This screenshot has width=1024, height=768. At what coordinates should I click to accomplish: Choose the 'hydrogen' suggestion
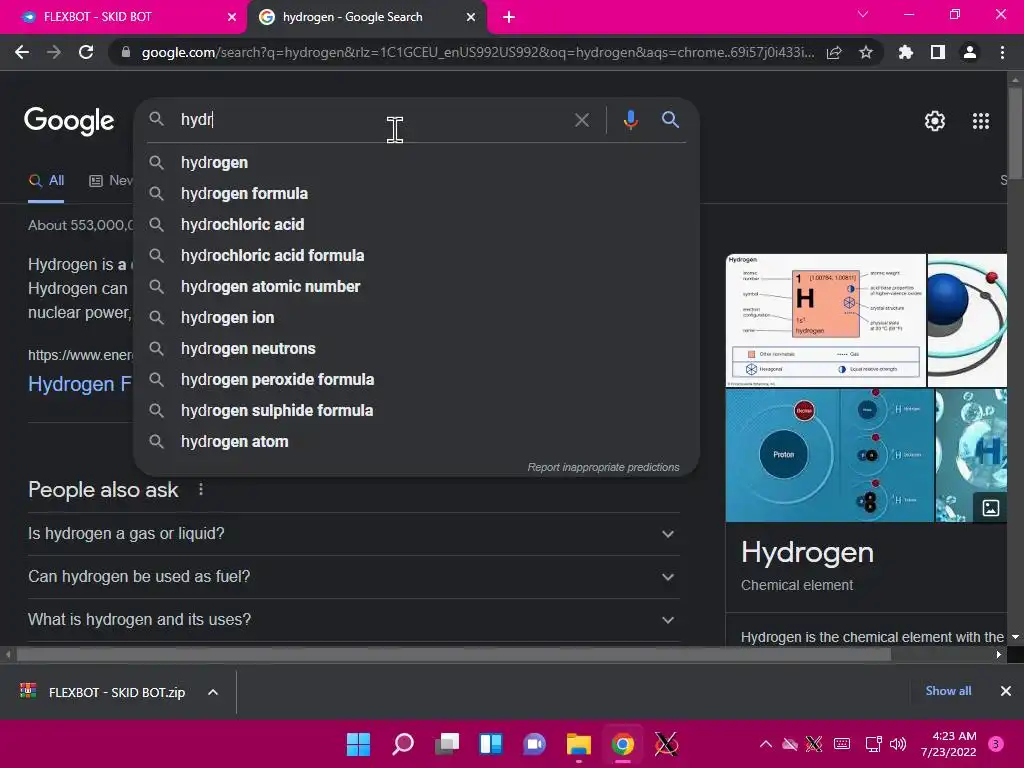pos(417,163)
